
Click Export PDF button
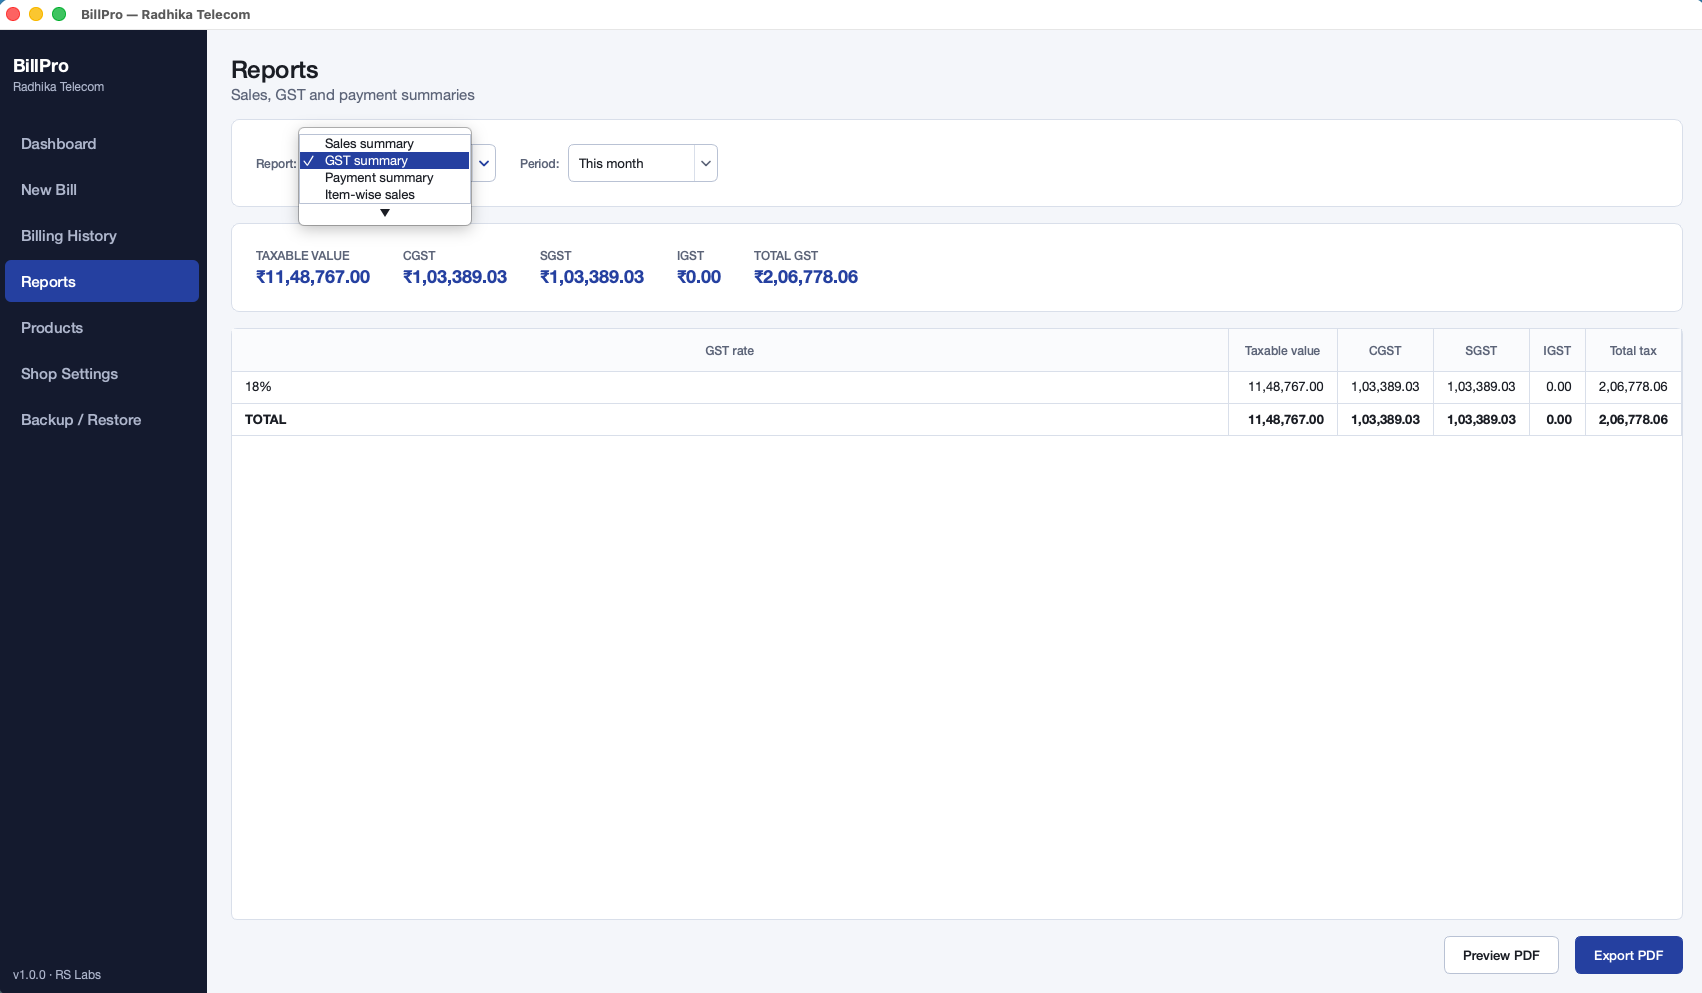[x=1629, y=955]
